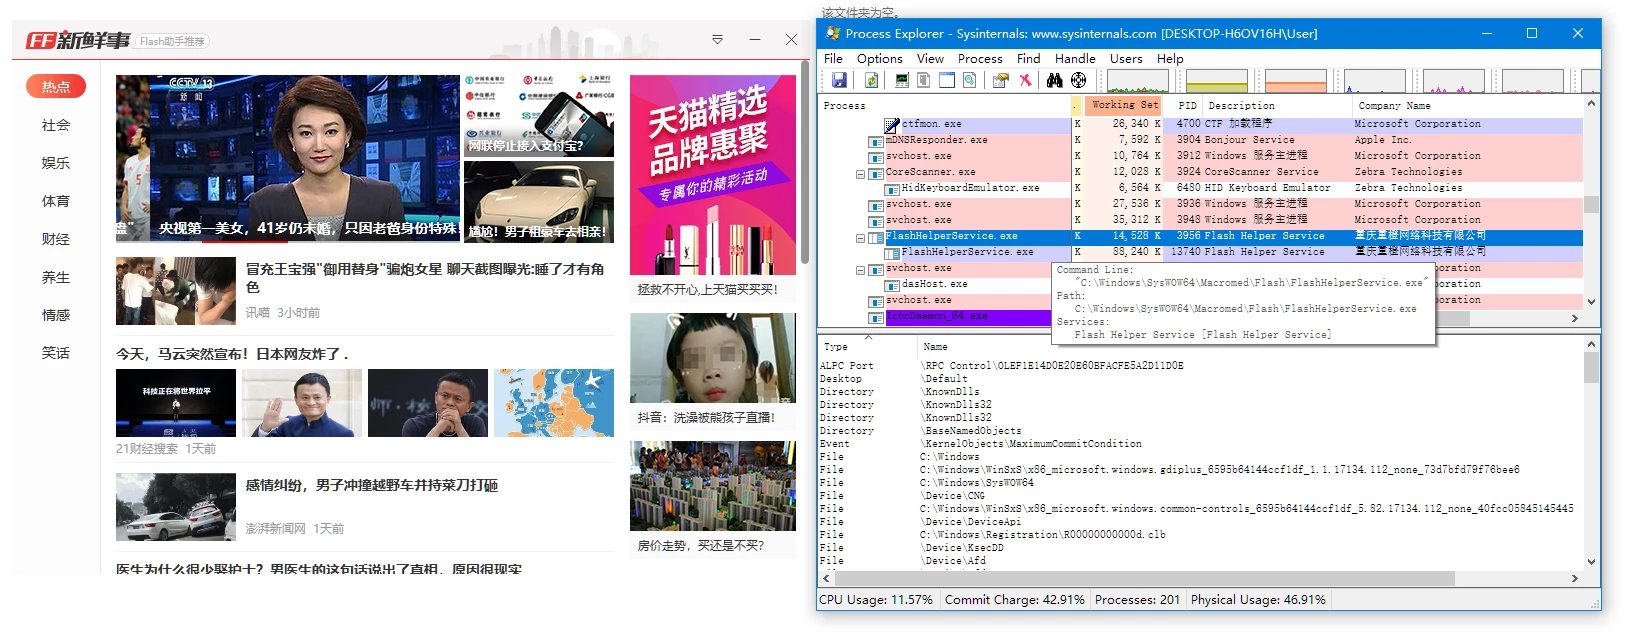The height and width of the screenshot is (641, 1631).
Task: Click the Process Explorer title bar icon
Action: (833, 33)
